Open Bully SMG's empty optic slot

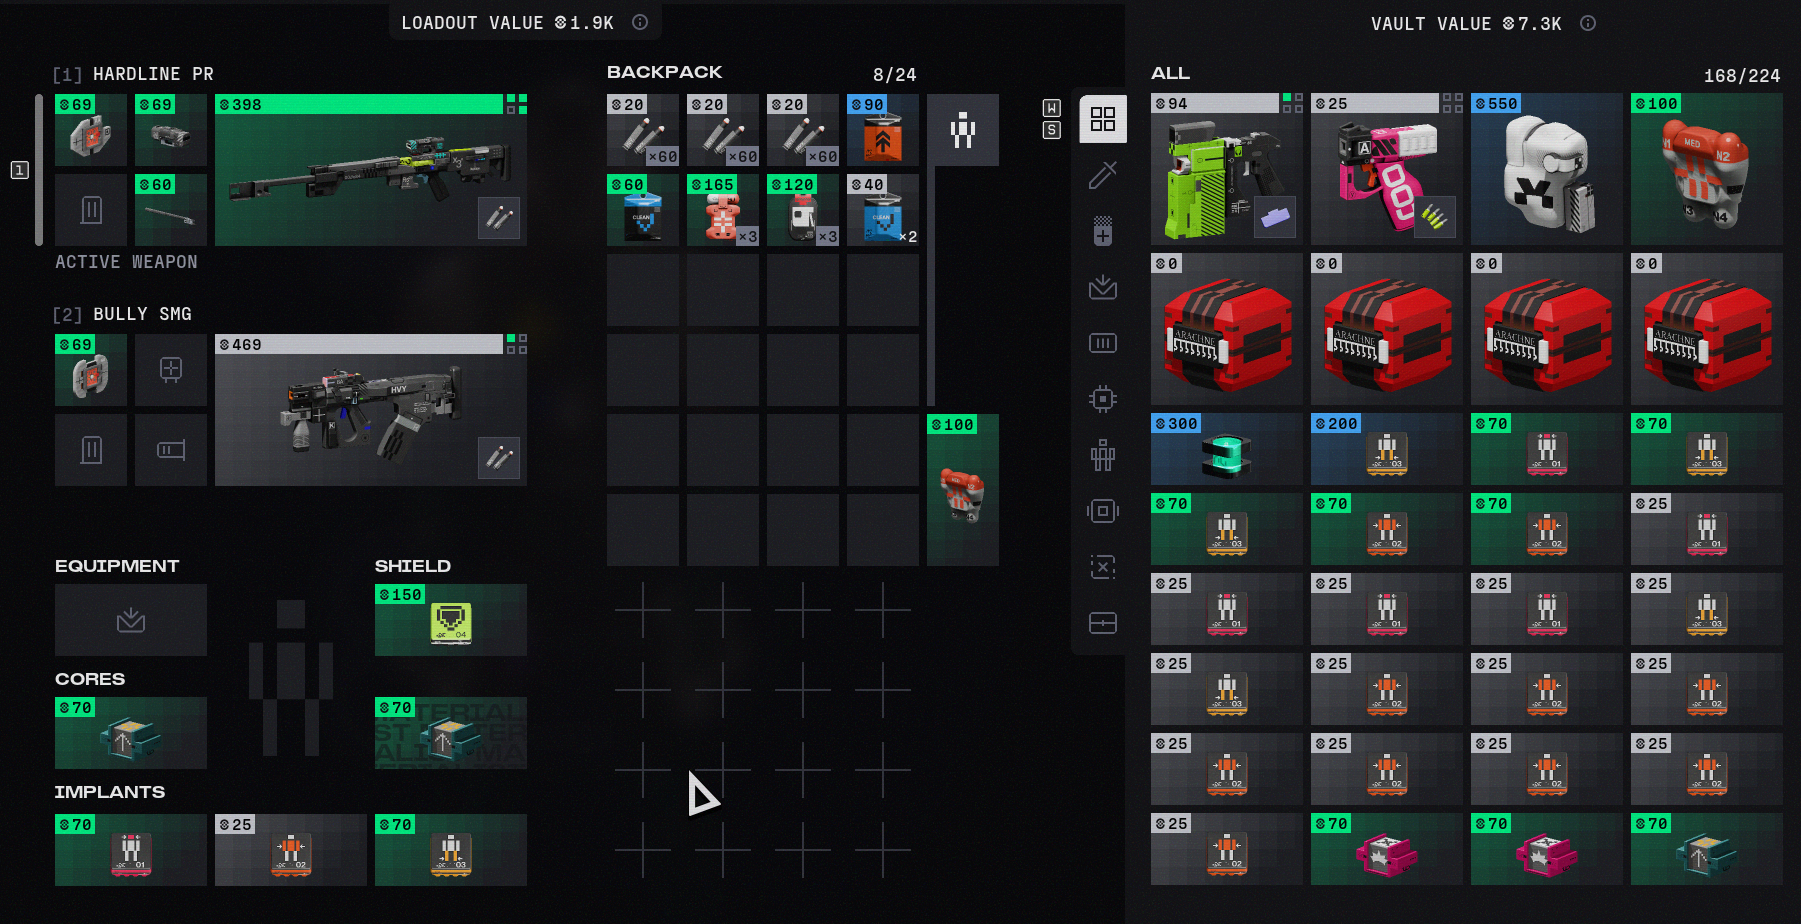[x=171, y=370]
